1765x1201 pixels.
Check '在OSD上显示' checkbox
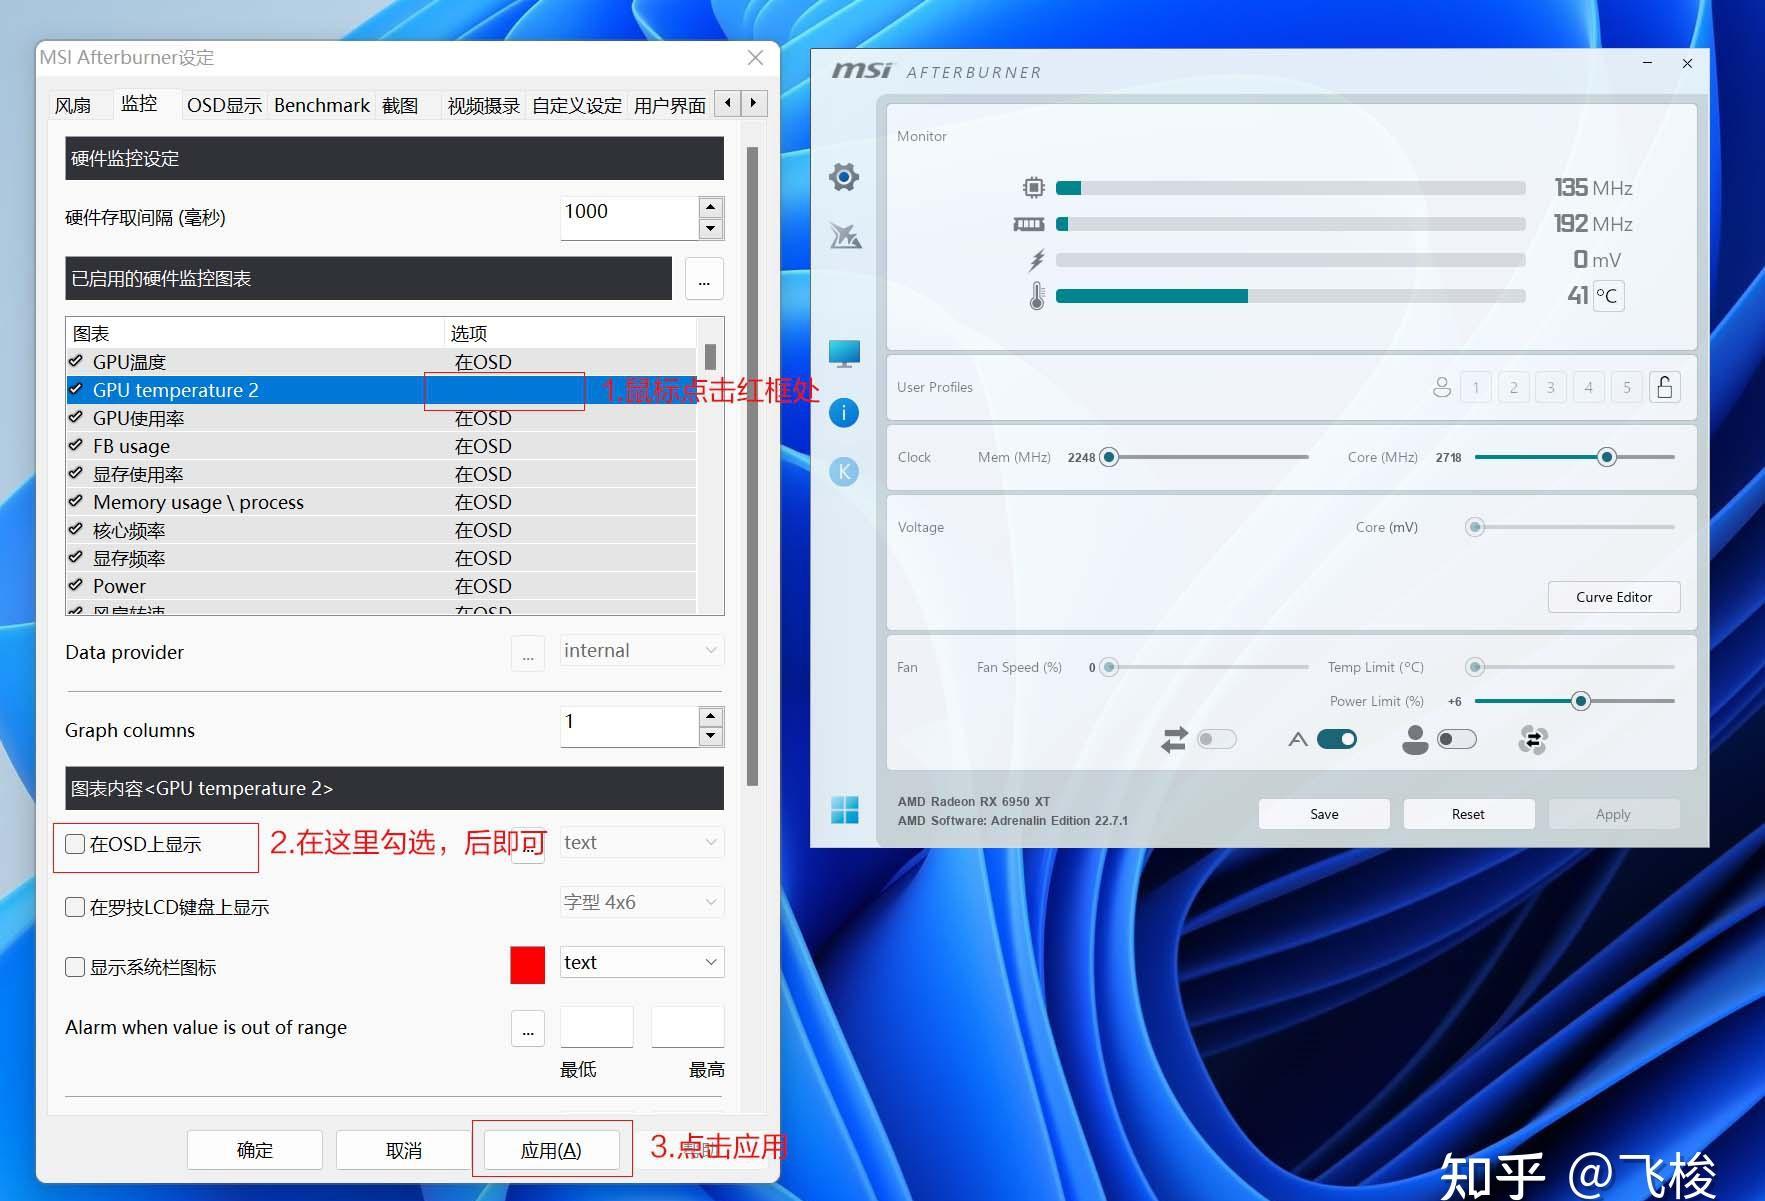tap(75, 844)
